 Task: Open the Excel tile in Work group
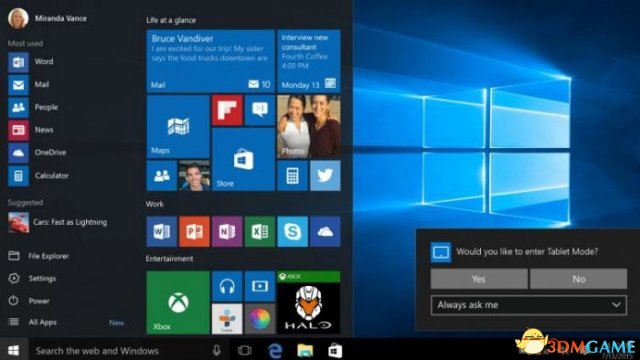[x=260, y=232]
